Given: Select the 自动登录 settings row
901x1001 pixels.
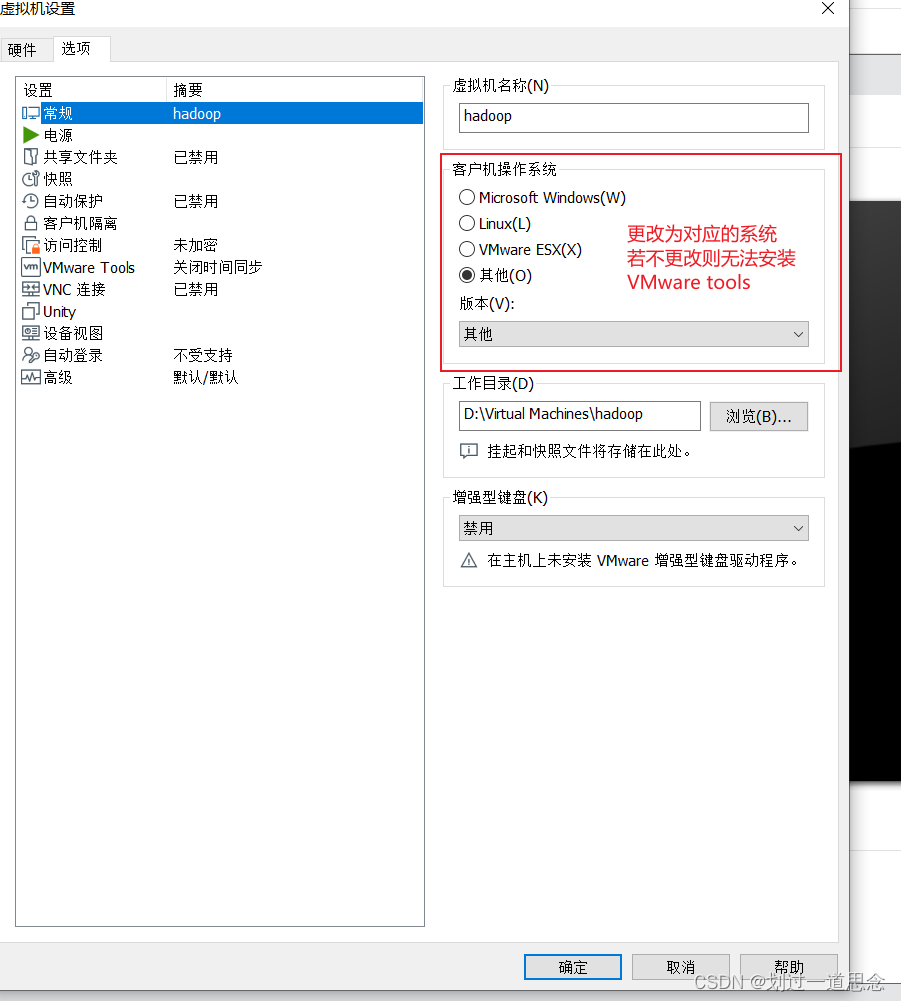Looking at the screenshot, I should [221, 355].
